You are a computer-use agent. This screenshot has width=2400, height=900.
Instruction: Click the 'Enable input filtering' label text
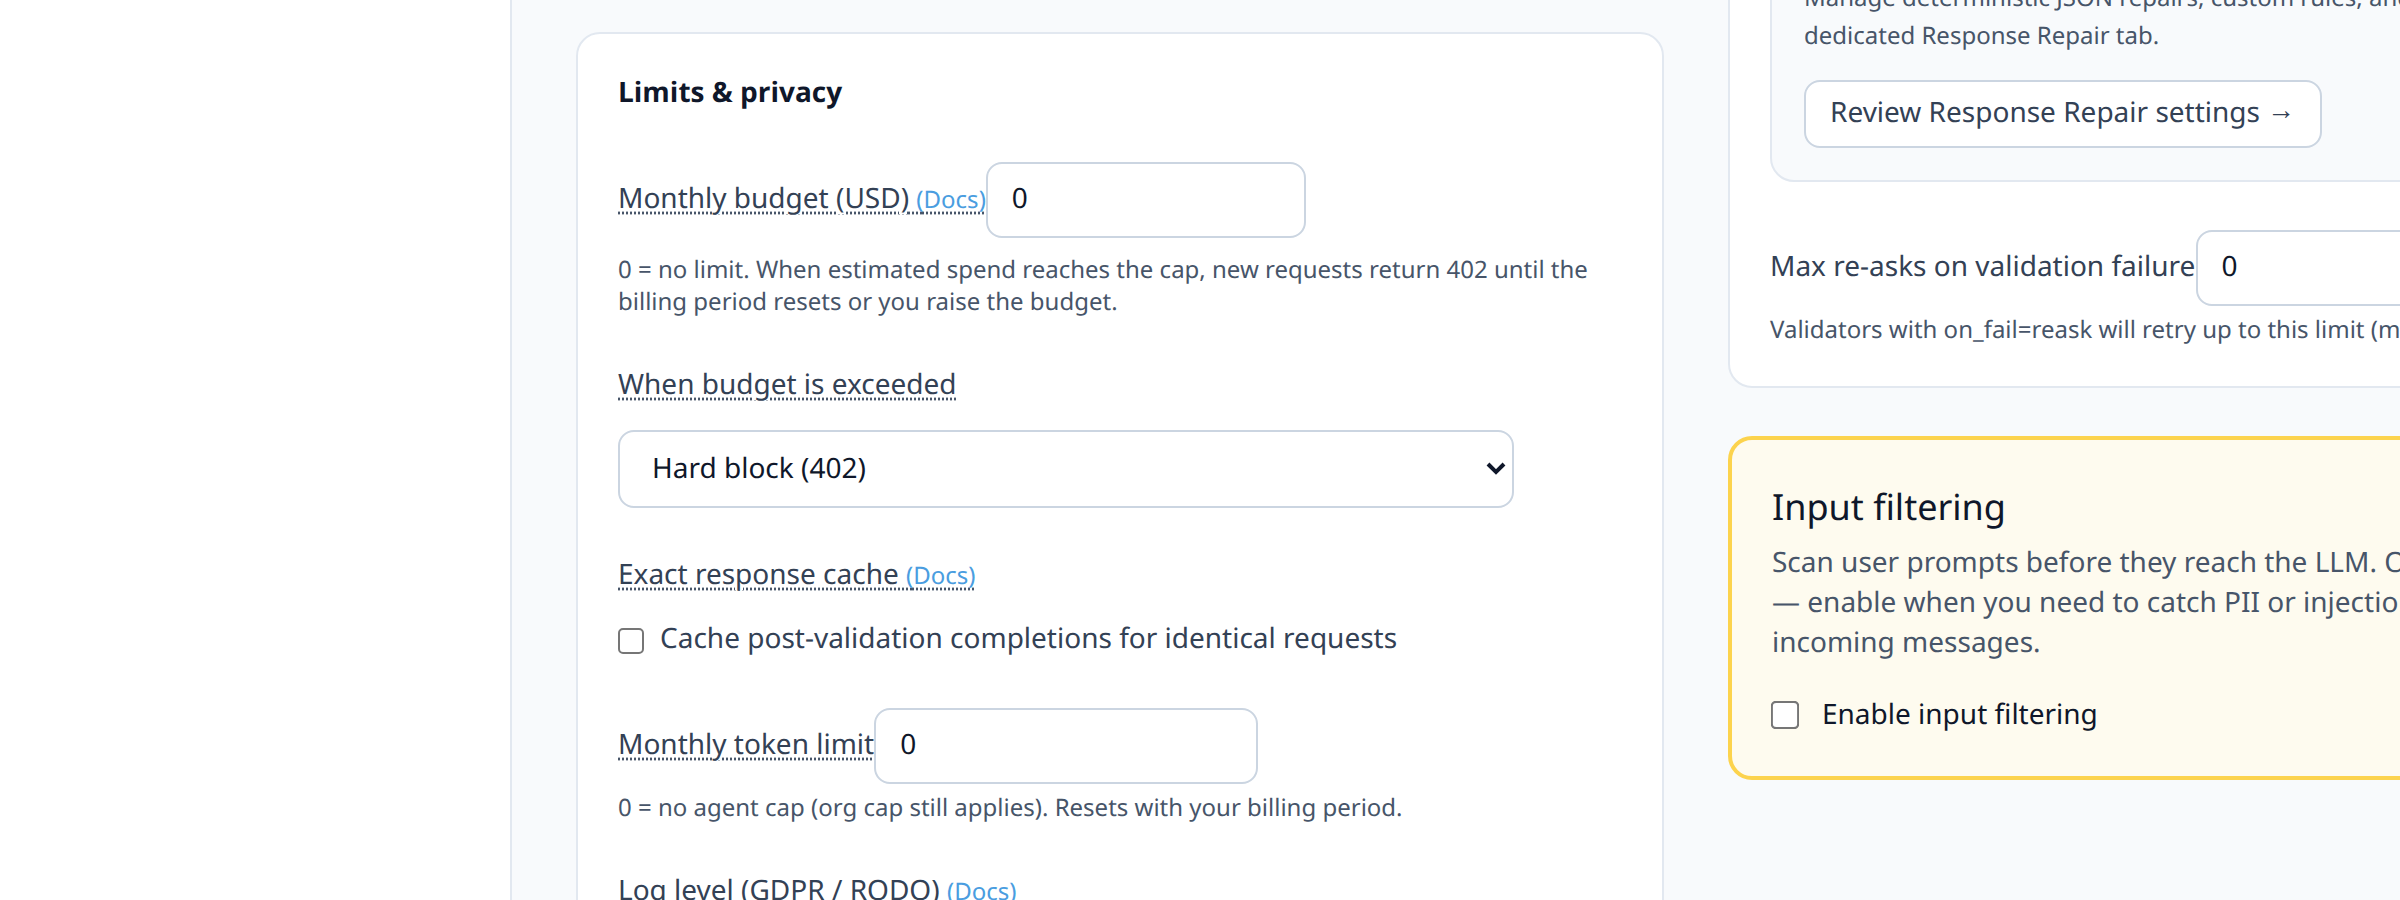(x=1959, y=715)
